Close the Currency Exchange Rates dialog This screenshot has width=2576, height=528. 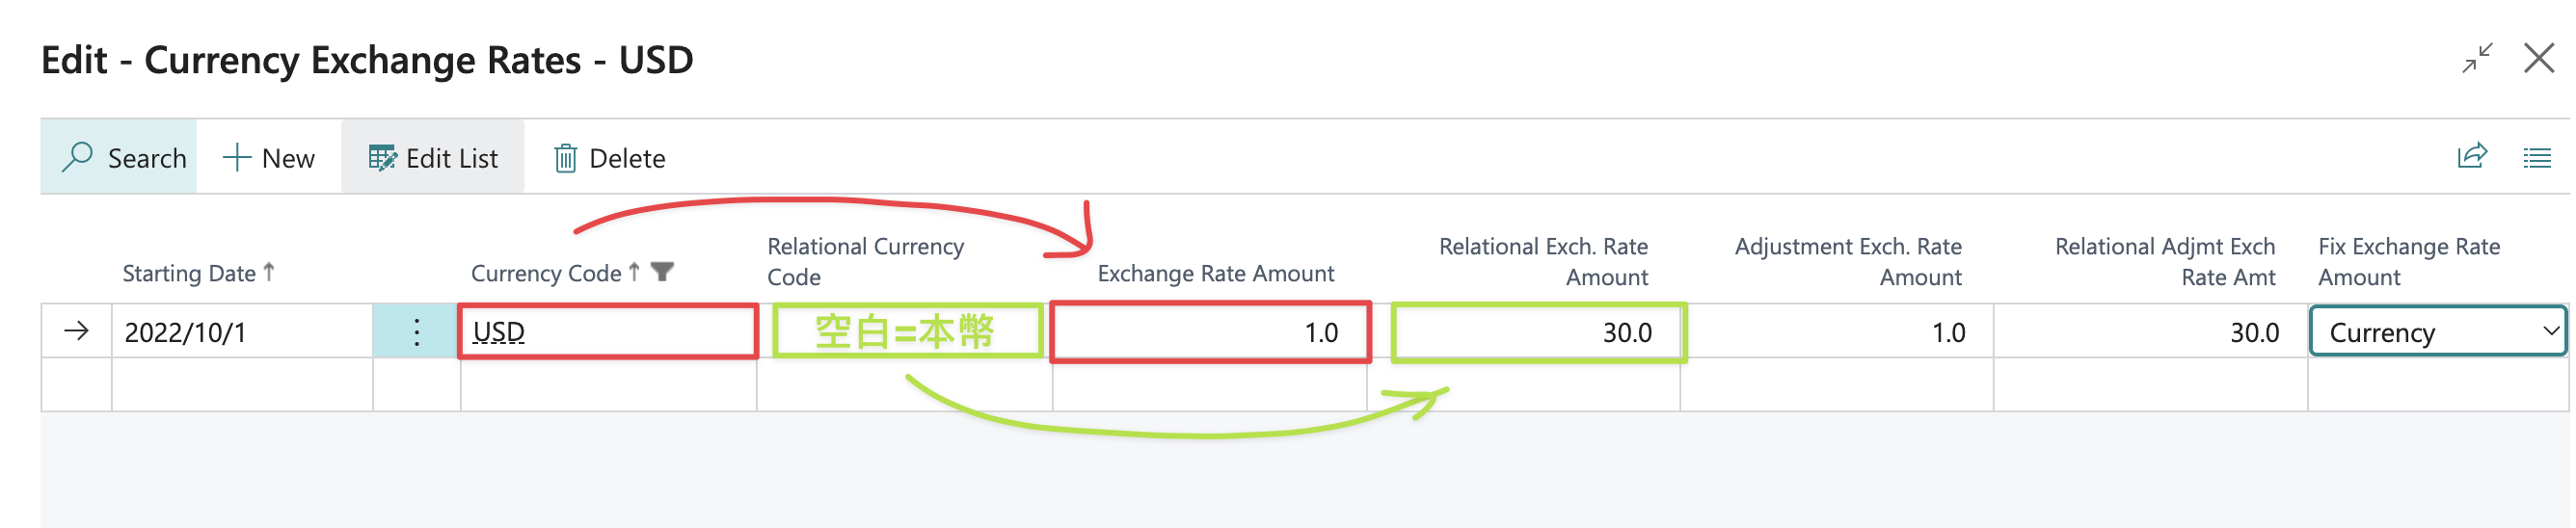click(2538, 58)
